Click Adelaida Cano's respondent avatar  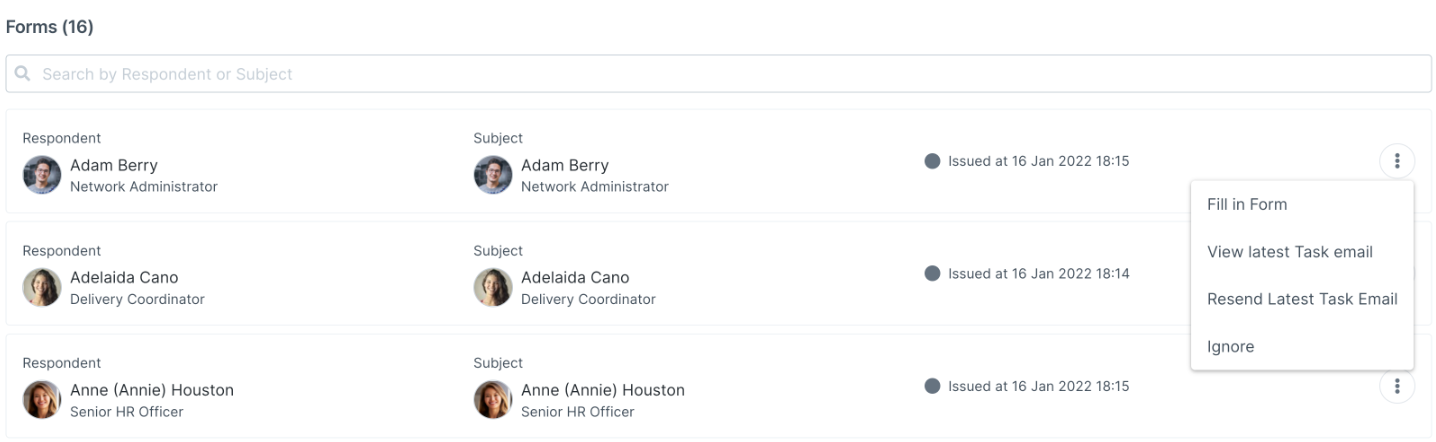(x=42, y=288)
